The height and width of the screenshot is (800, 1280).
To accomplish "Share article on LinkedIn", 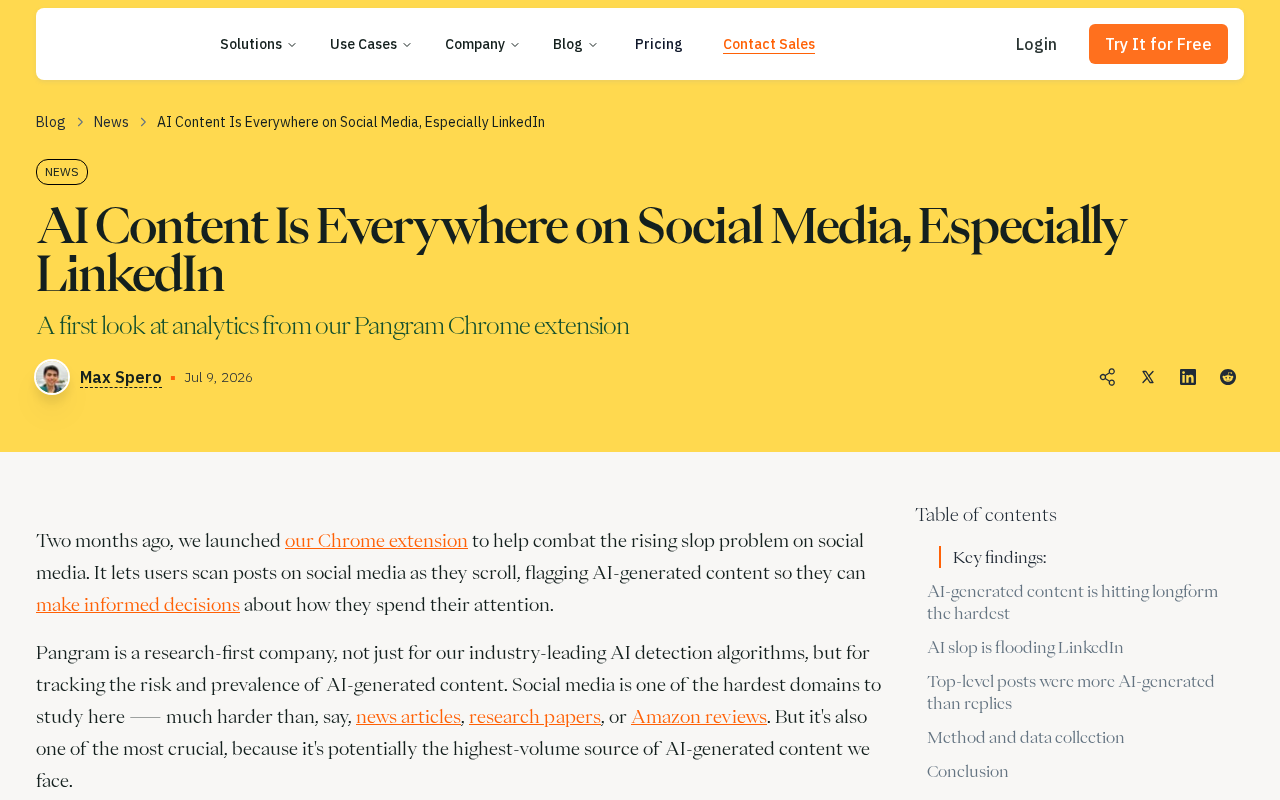I will click(x=1188, y=377).
